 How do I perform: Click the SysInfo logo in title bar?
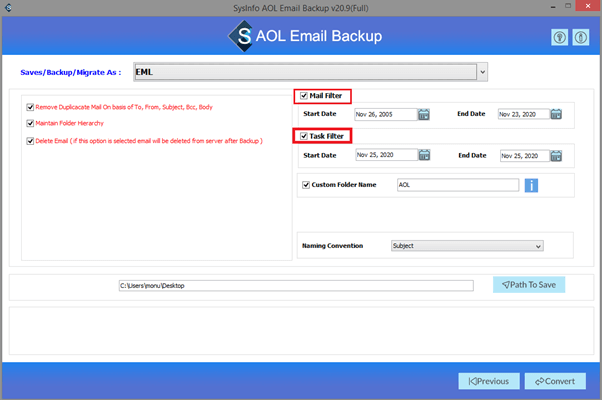tap(8, 7)
